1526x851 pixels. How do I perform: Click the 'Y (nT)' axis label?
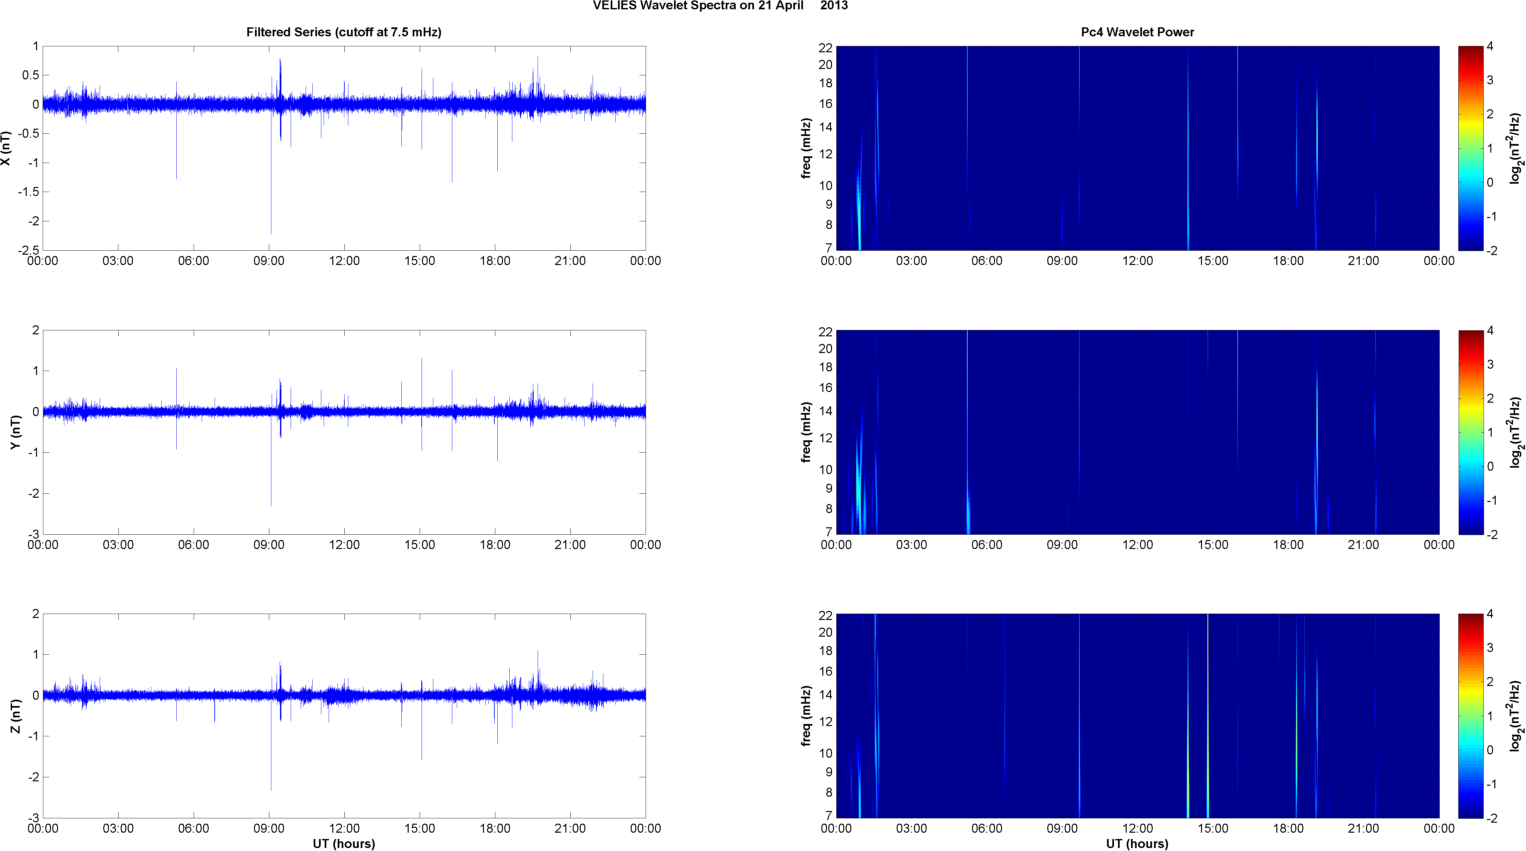point(15,432)
